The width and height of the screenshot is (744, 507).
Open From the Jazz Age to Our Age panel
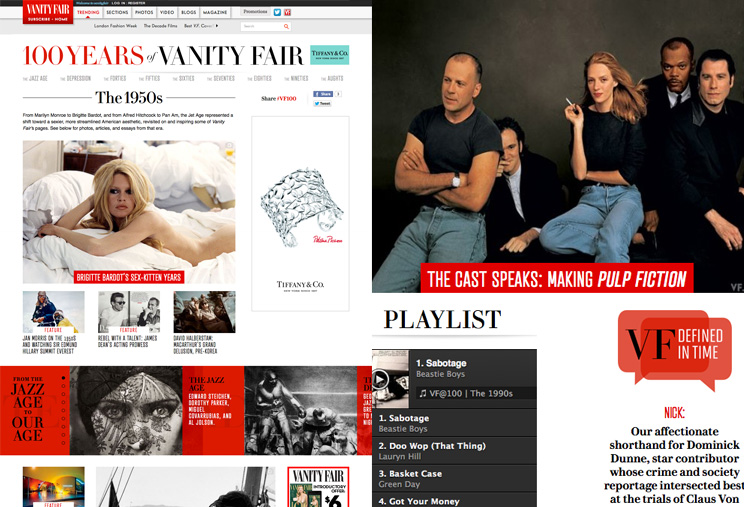pos(35,410)
